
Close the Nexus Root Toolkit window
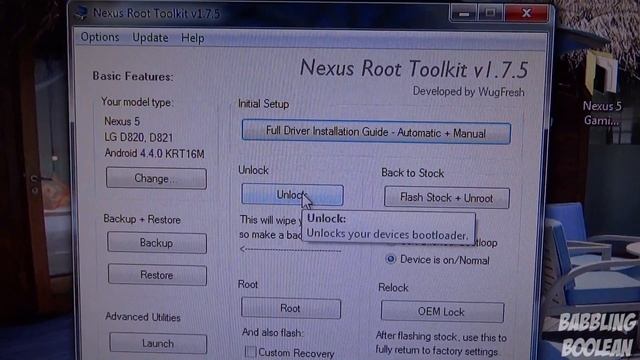click(526, 13)
